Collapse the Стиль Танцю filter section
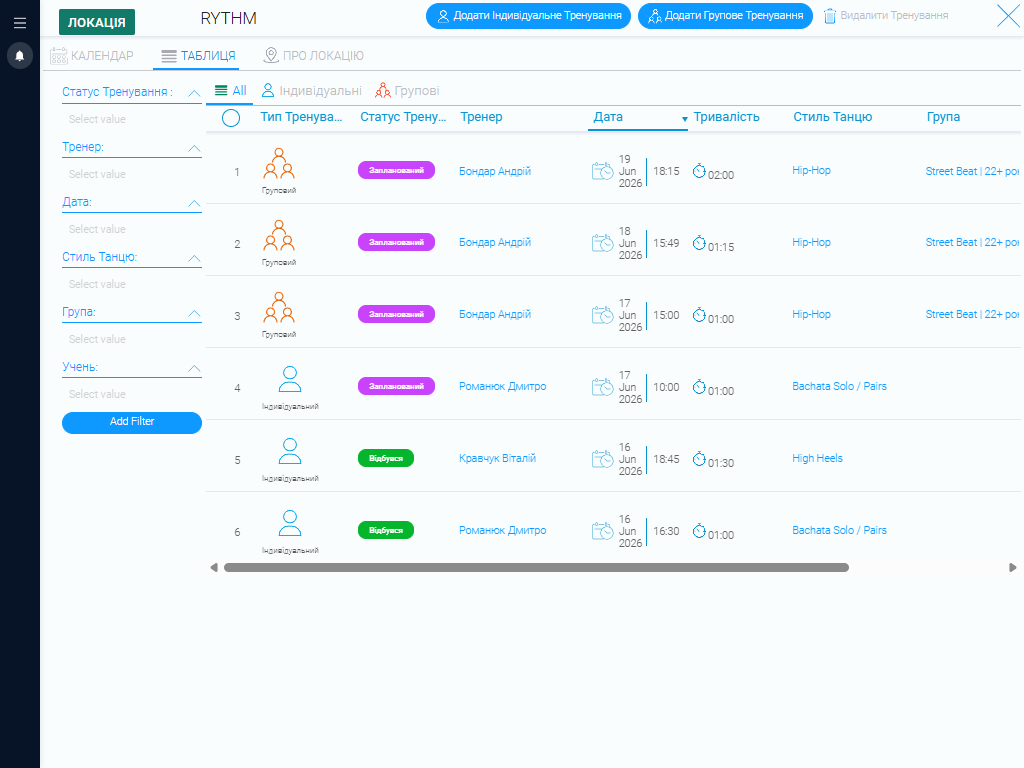 (194, 258)
